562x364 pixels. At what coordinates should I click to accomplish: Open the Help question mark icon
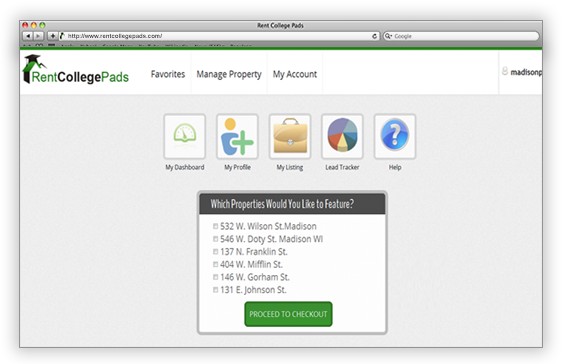coord(395,136)
